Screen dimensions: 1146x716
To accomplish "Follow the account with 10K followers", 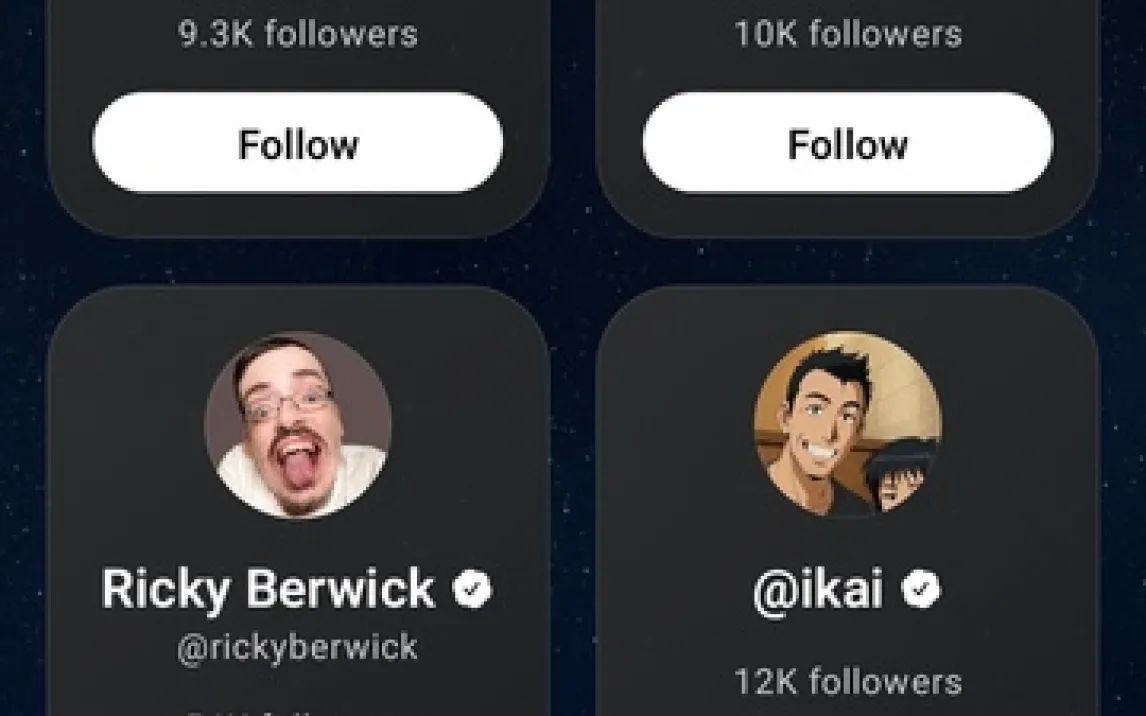I will pyautogui.click(x=848, y=144).
